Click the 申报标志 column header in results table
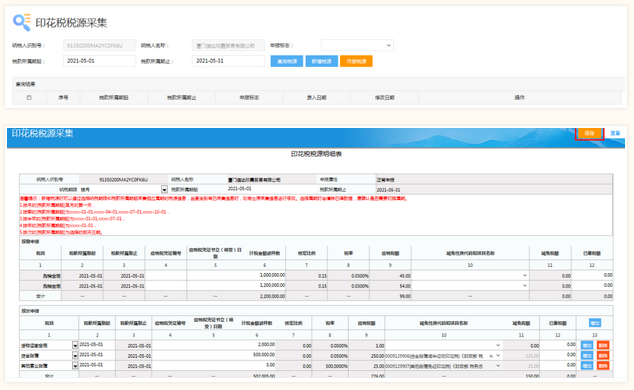This screenshot has height=390, width=634. tap(249, 97)
